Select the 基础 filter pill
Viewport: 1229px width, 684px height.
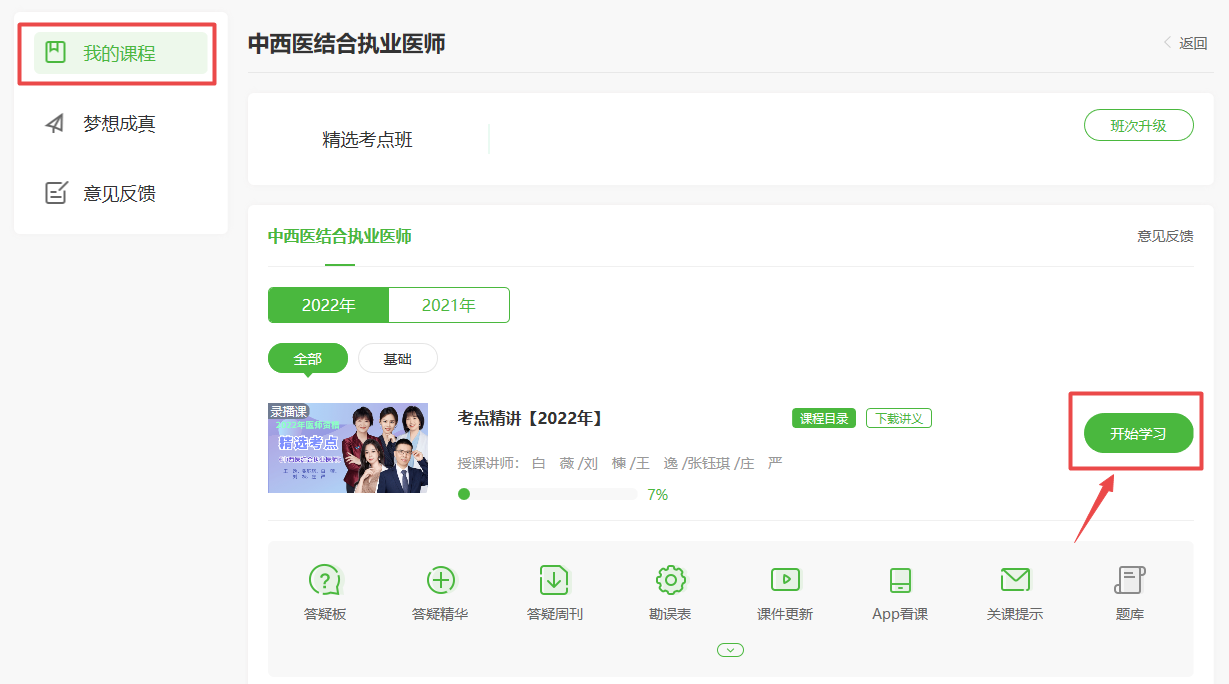pos(398,359)
